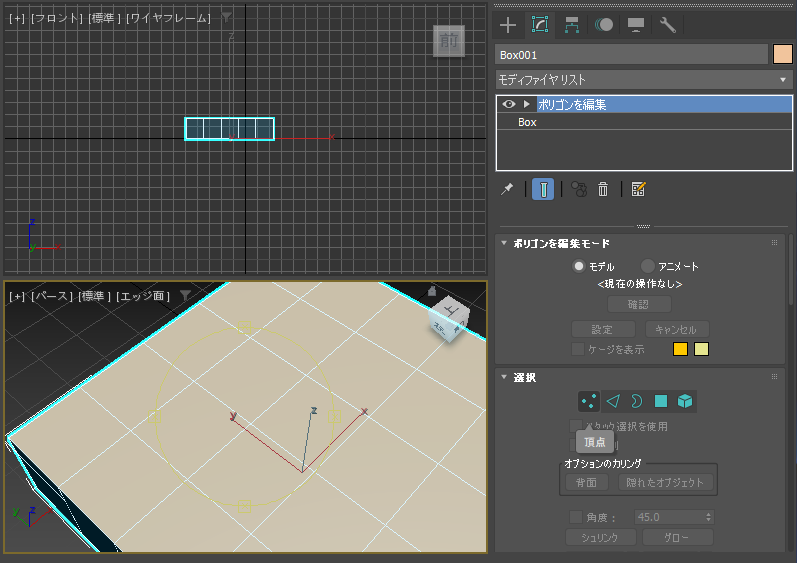Click the 前 ViewCube face
Screen dimensions: 797x563
(449, 41)
